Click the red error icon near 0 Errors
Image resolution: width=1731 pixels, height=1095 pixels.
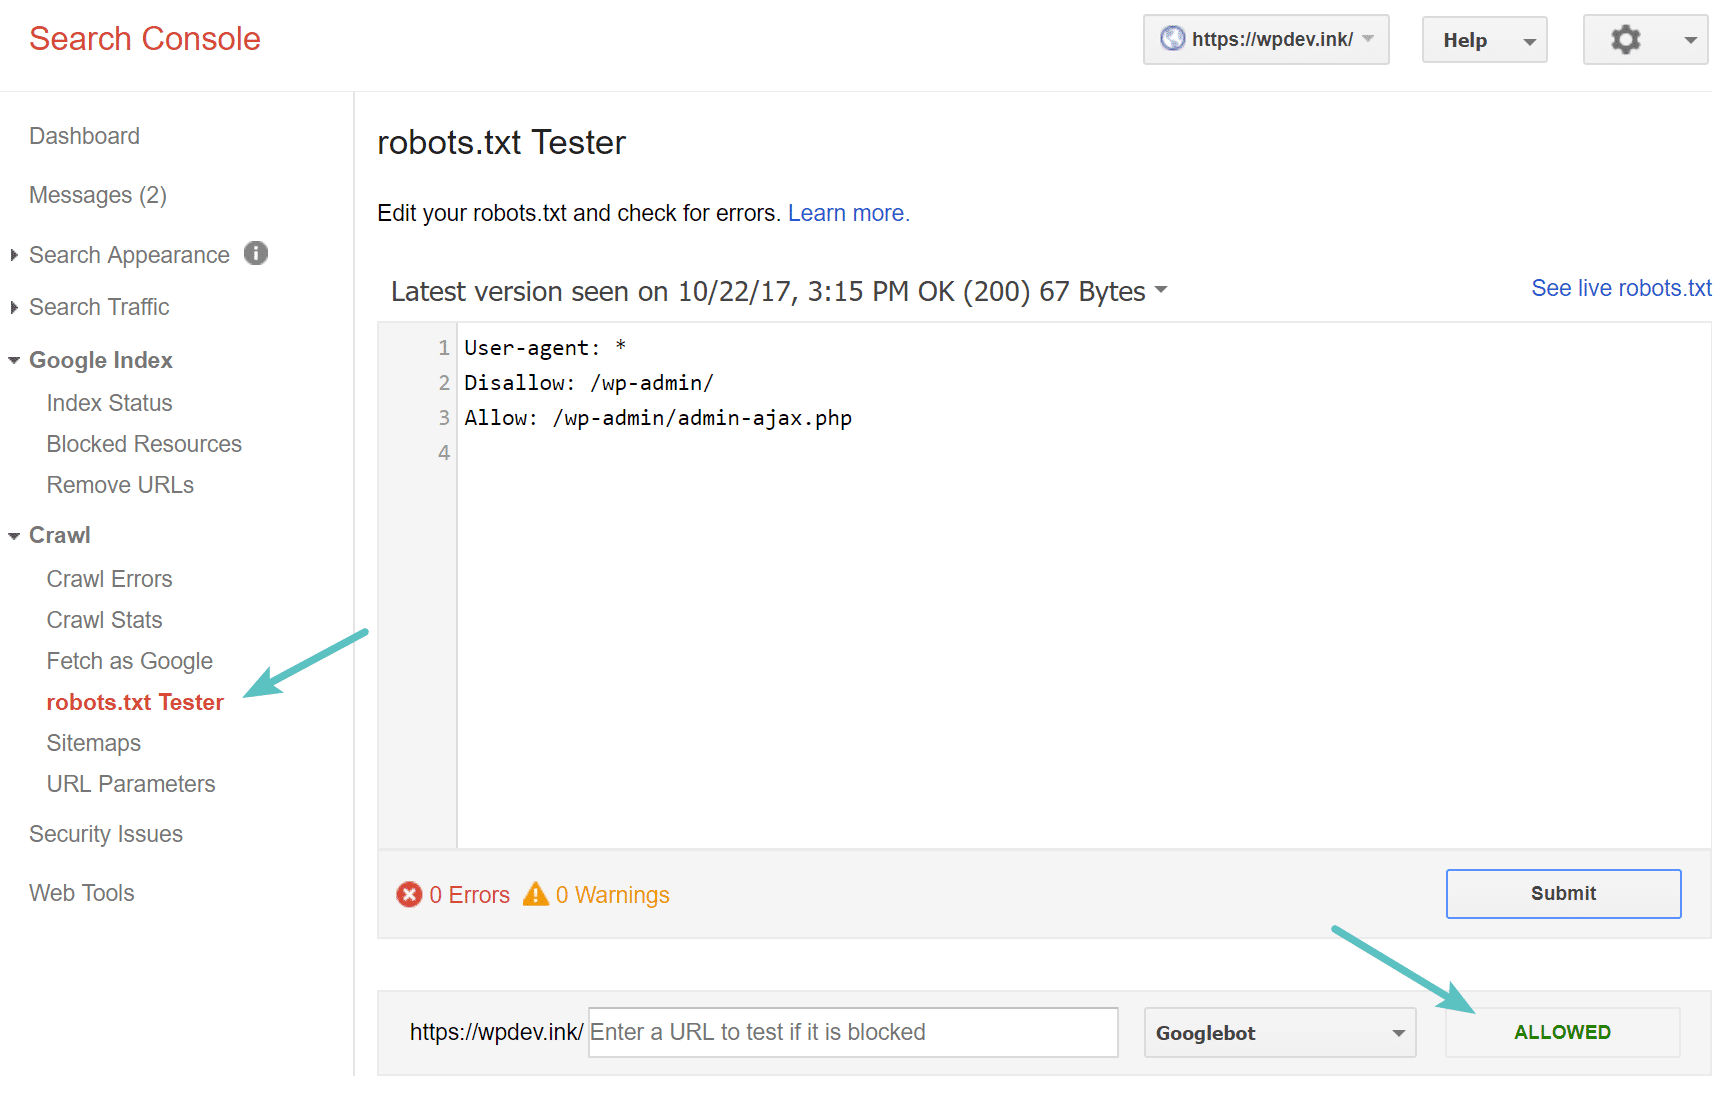(409, 894)
